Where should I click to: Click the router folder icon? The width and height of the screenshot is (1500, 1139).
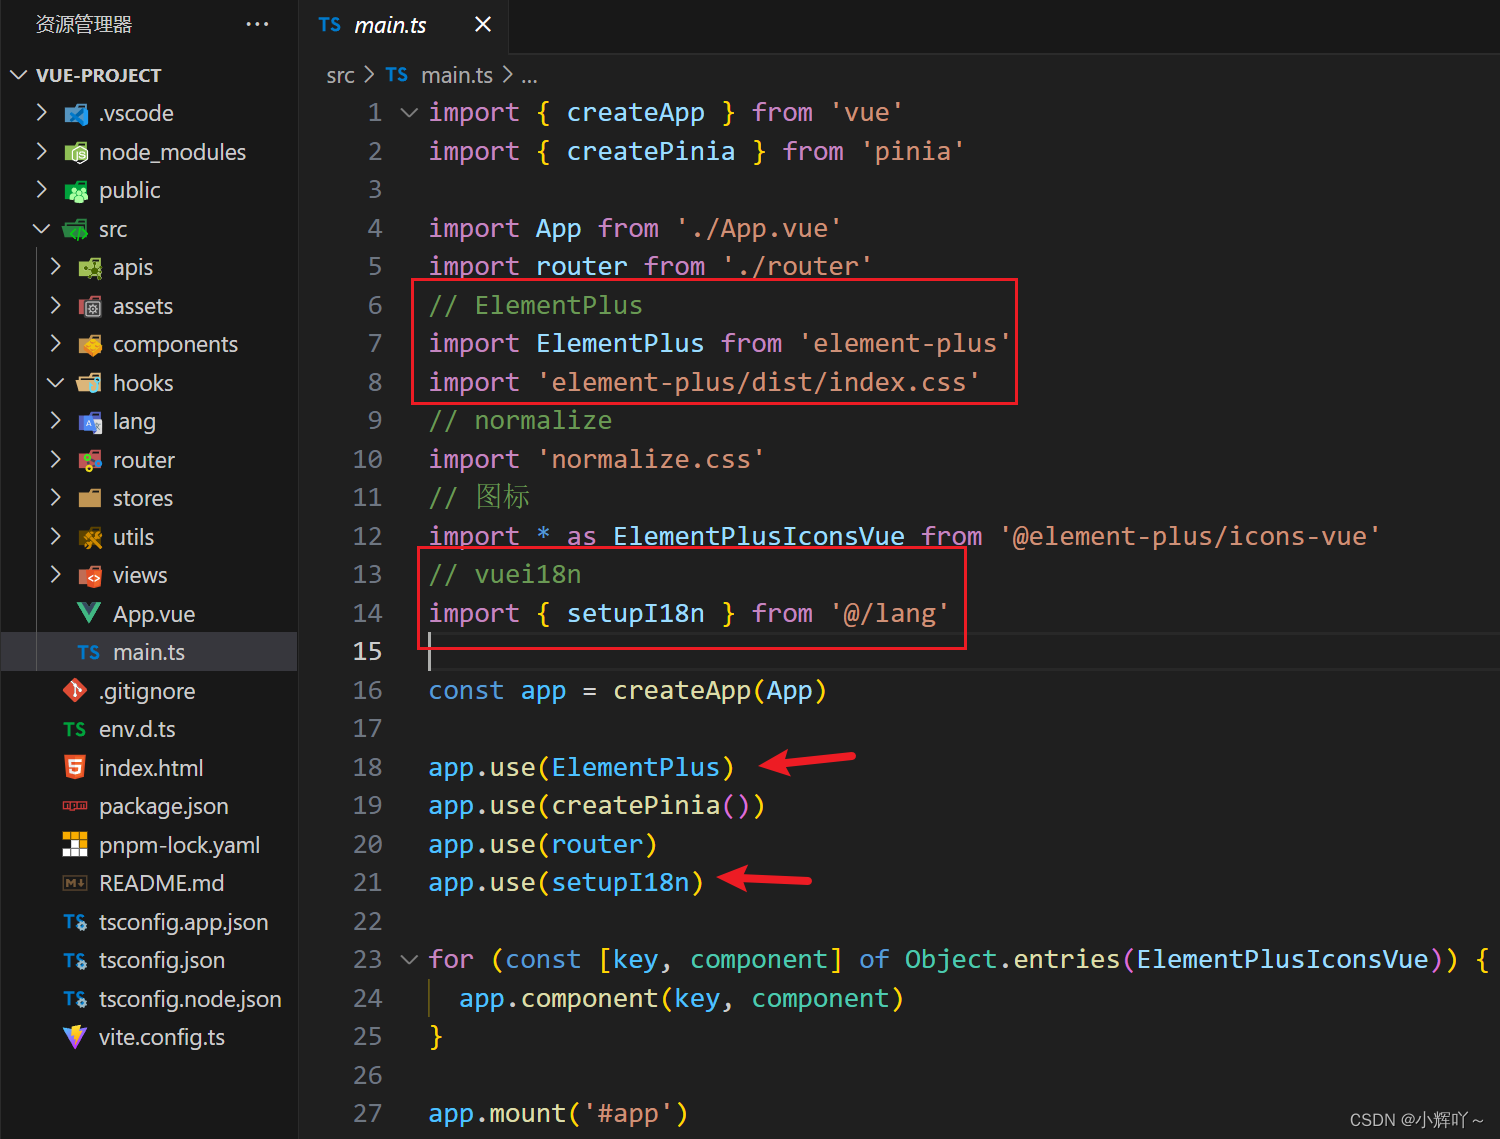tap(90, 460)
